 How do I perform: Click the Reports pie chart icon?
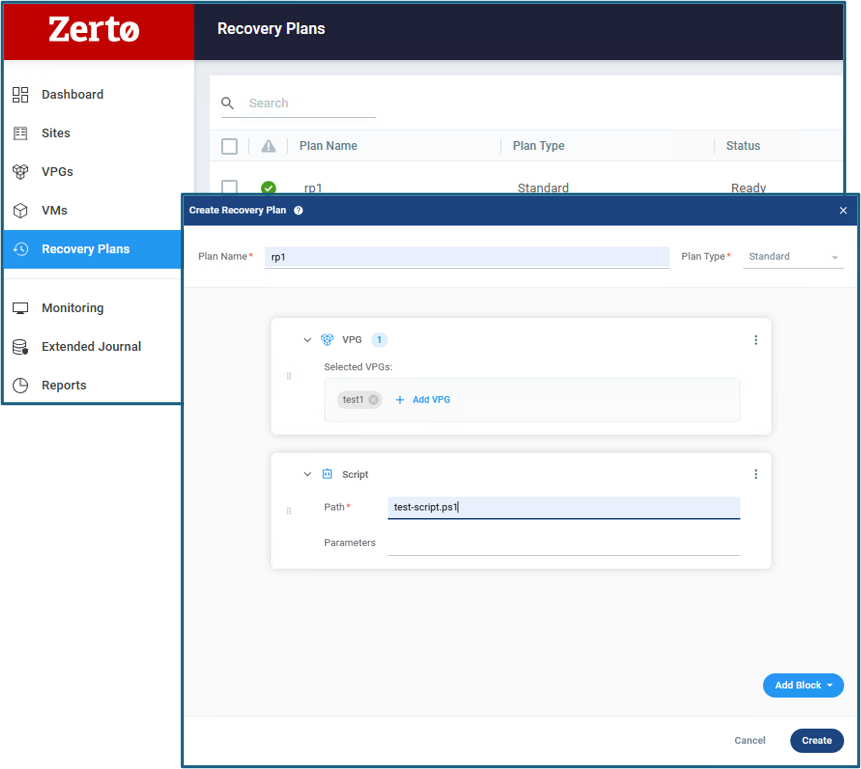pos(20,386)
